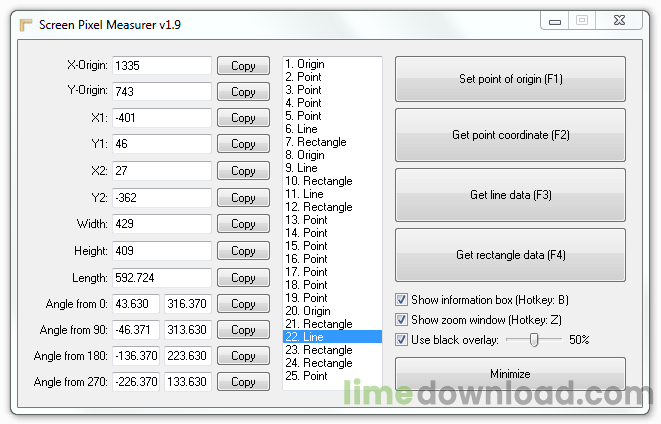Screen dimensions: 661x424
Task: Select list entry '11. Line'
Action: [332, 194]
